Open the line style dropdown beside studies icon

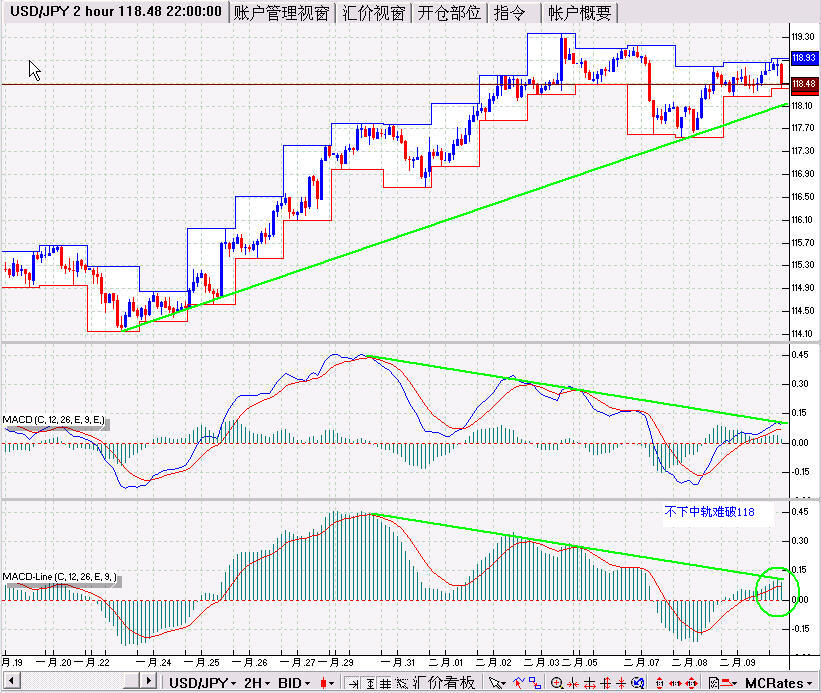(x=729, y=683)
